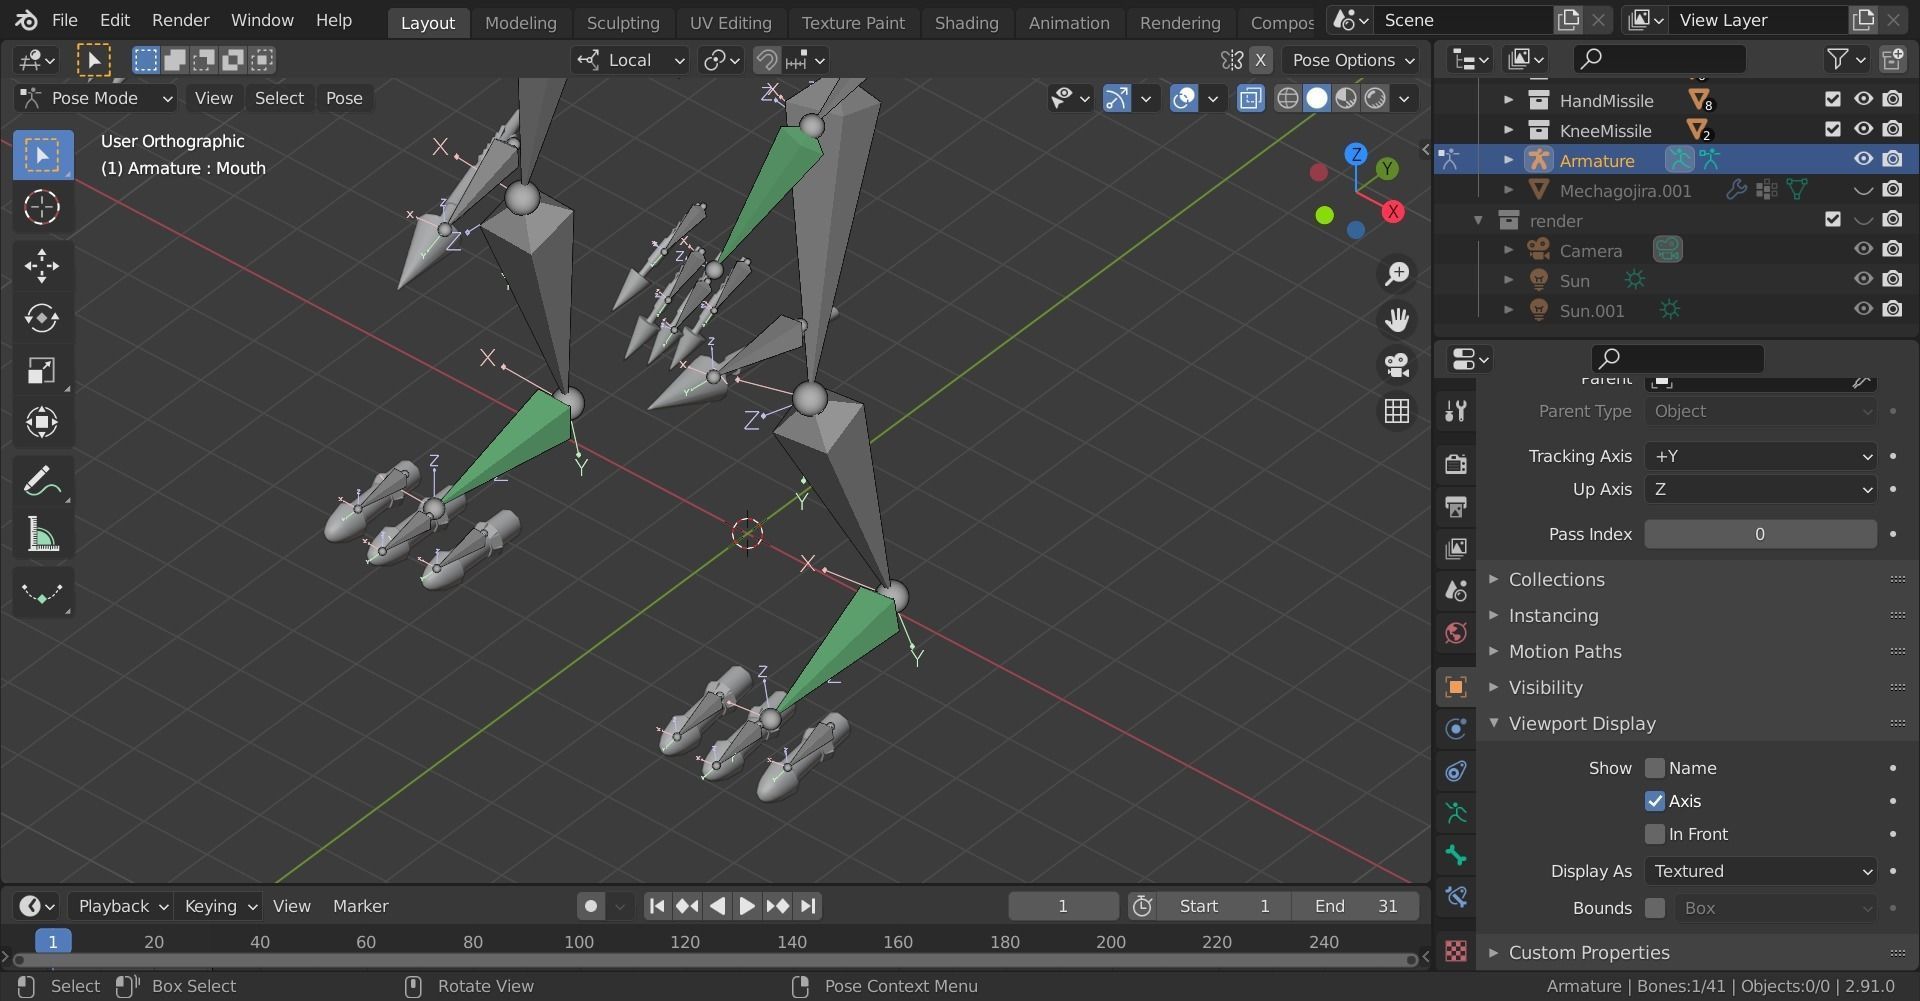Uncheck the KneeMissile collection checkbox
This screenshot has width=1920, height=1001.
click(1832, 130)
